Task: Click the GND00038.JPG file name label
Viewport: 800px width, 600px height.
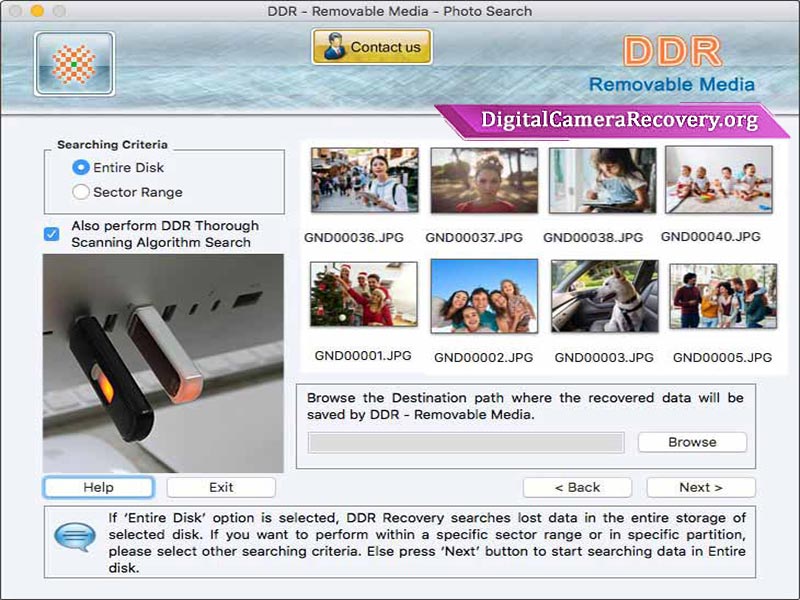Action: tap(593, 238)
